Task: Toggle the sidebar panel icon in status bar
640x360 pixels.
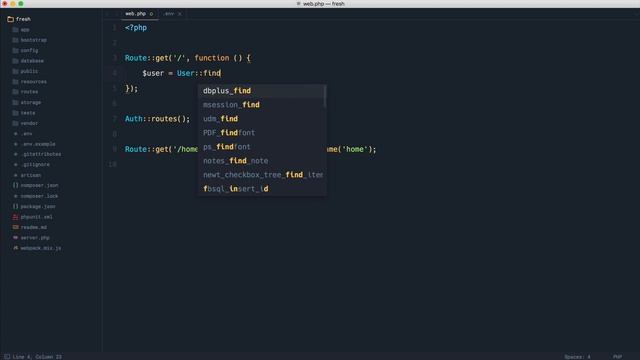Action: [7, 357]
